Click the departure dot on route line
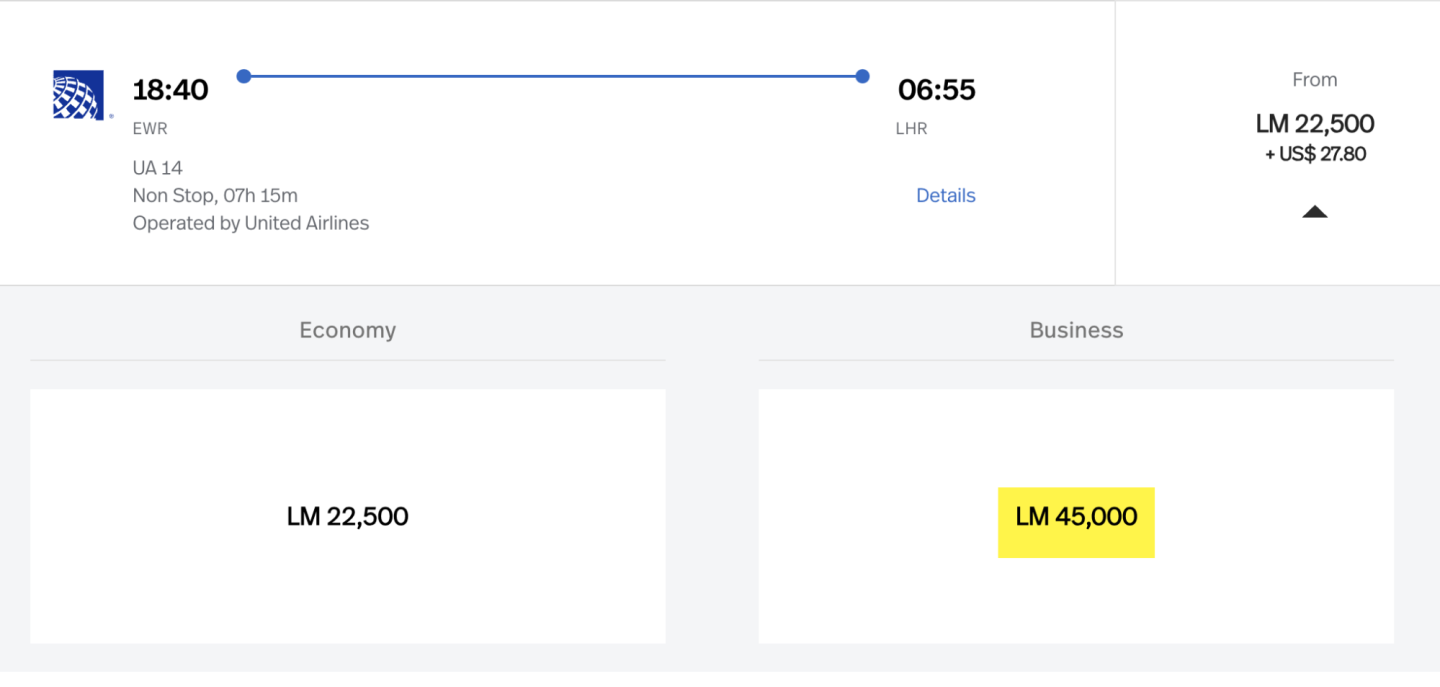 [x=243, y=76]
